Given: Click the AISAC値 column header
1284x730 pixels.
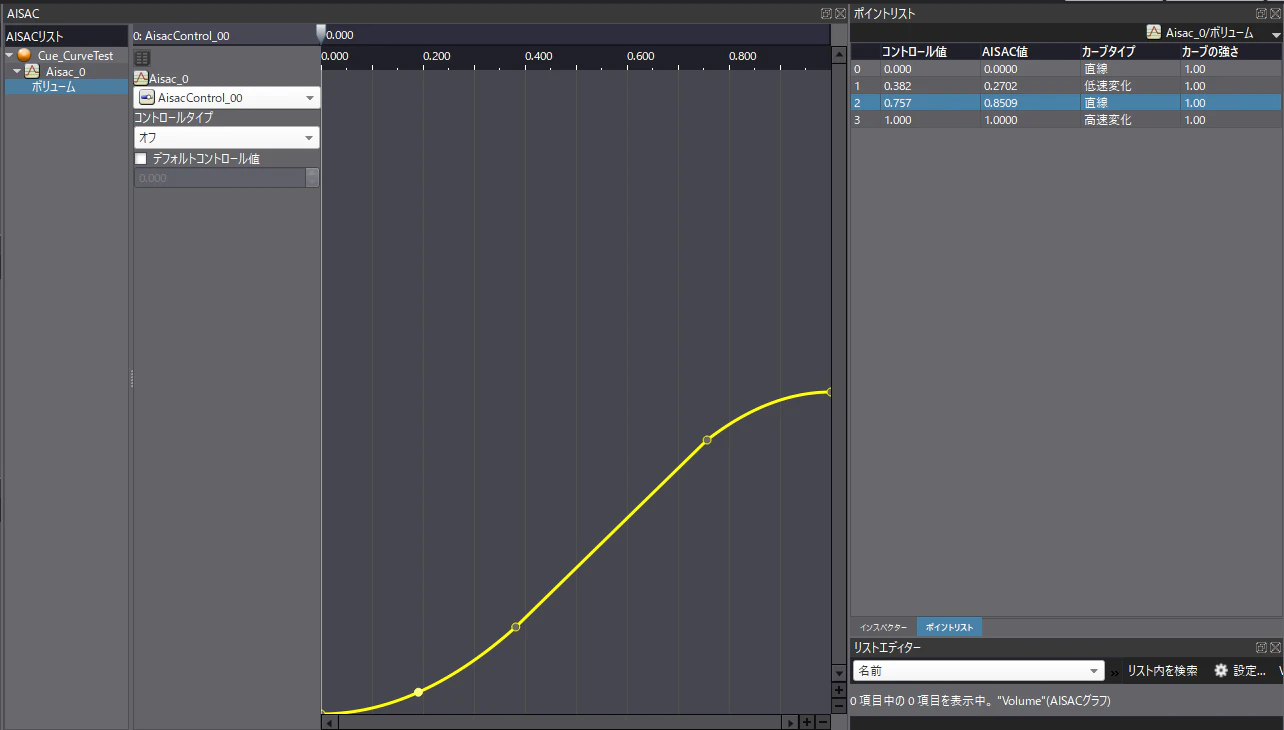Looking at the screenshot, I should (x=1029, y=51).
